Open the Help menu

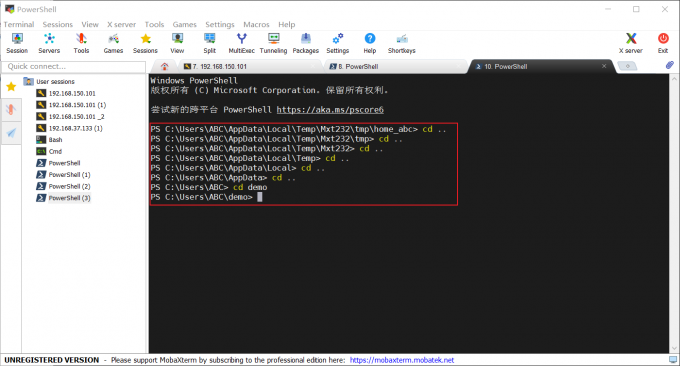(287, 24)
